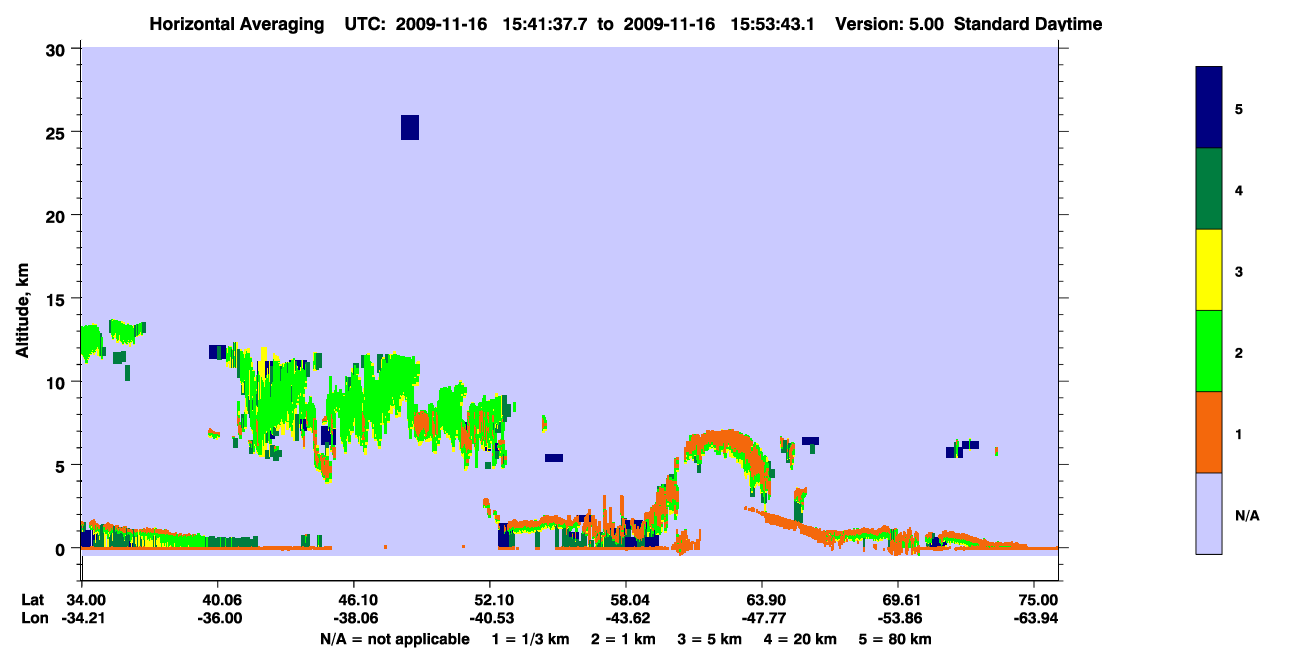This screenshot has width=1300, height=667.
Task: Click the color bar label 'N/A'
Action: coord(1246,515)
